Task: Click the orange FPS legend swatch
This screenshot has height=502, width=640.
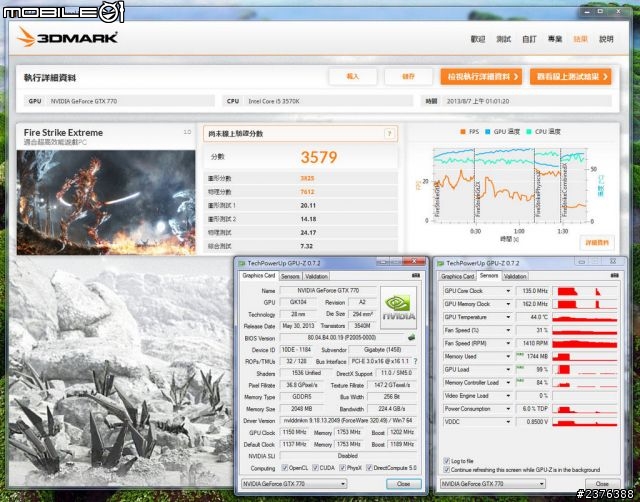Action: tap(462, 131)
